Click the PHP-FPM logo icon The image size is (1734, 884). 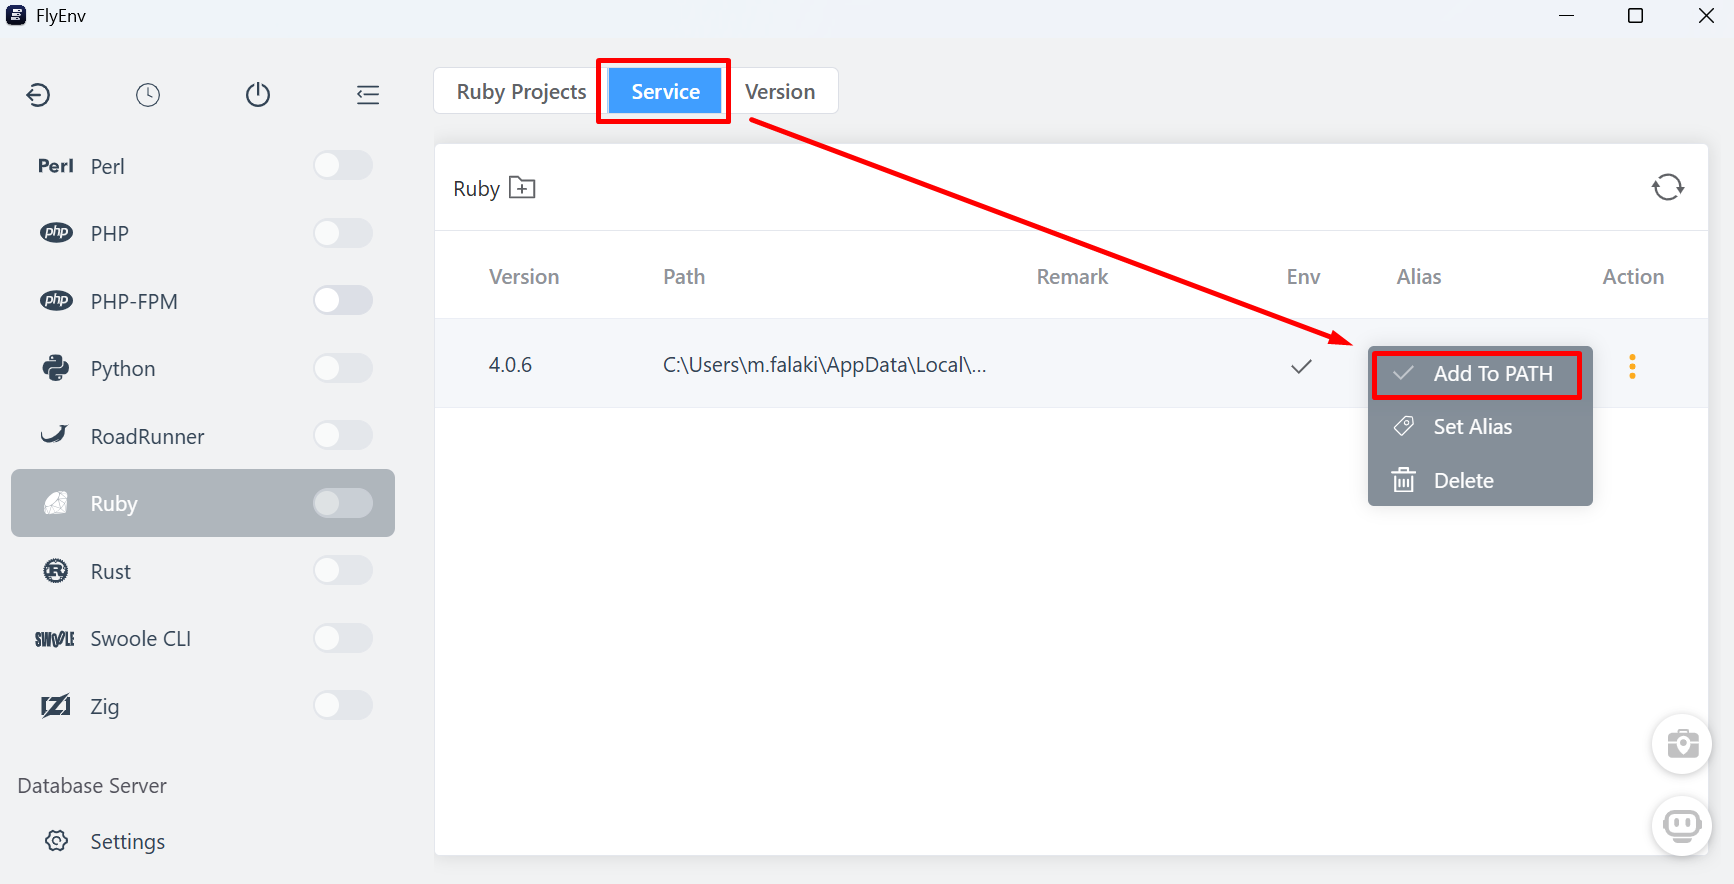[x=56, y=301]
